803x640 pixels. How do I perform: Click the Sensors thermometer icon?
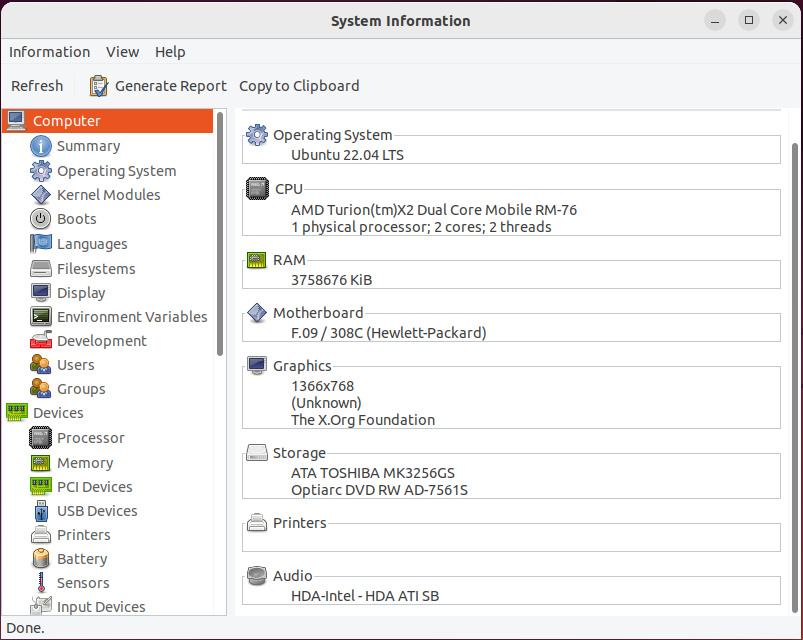point(40,583)
